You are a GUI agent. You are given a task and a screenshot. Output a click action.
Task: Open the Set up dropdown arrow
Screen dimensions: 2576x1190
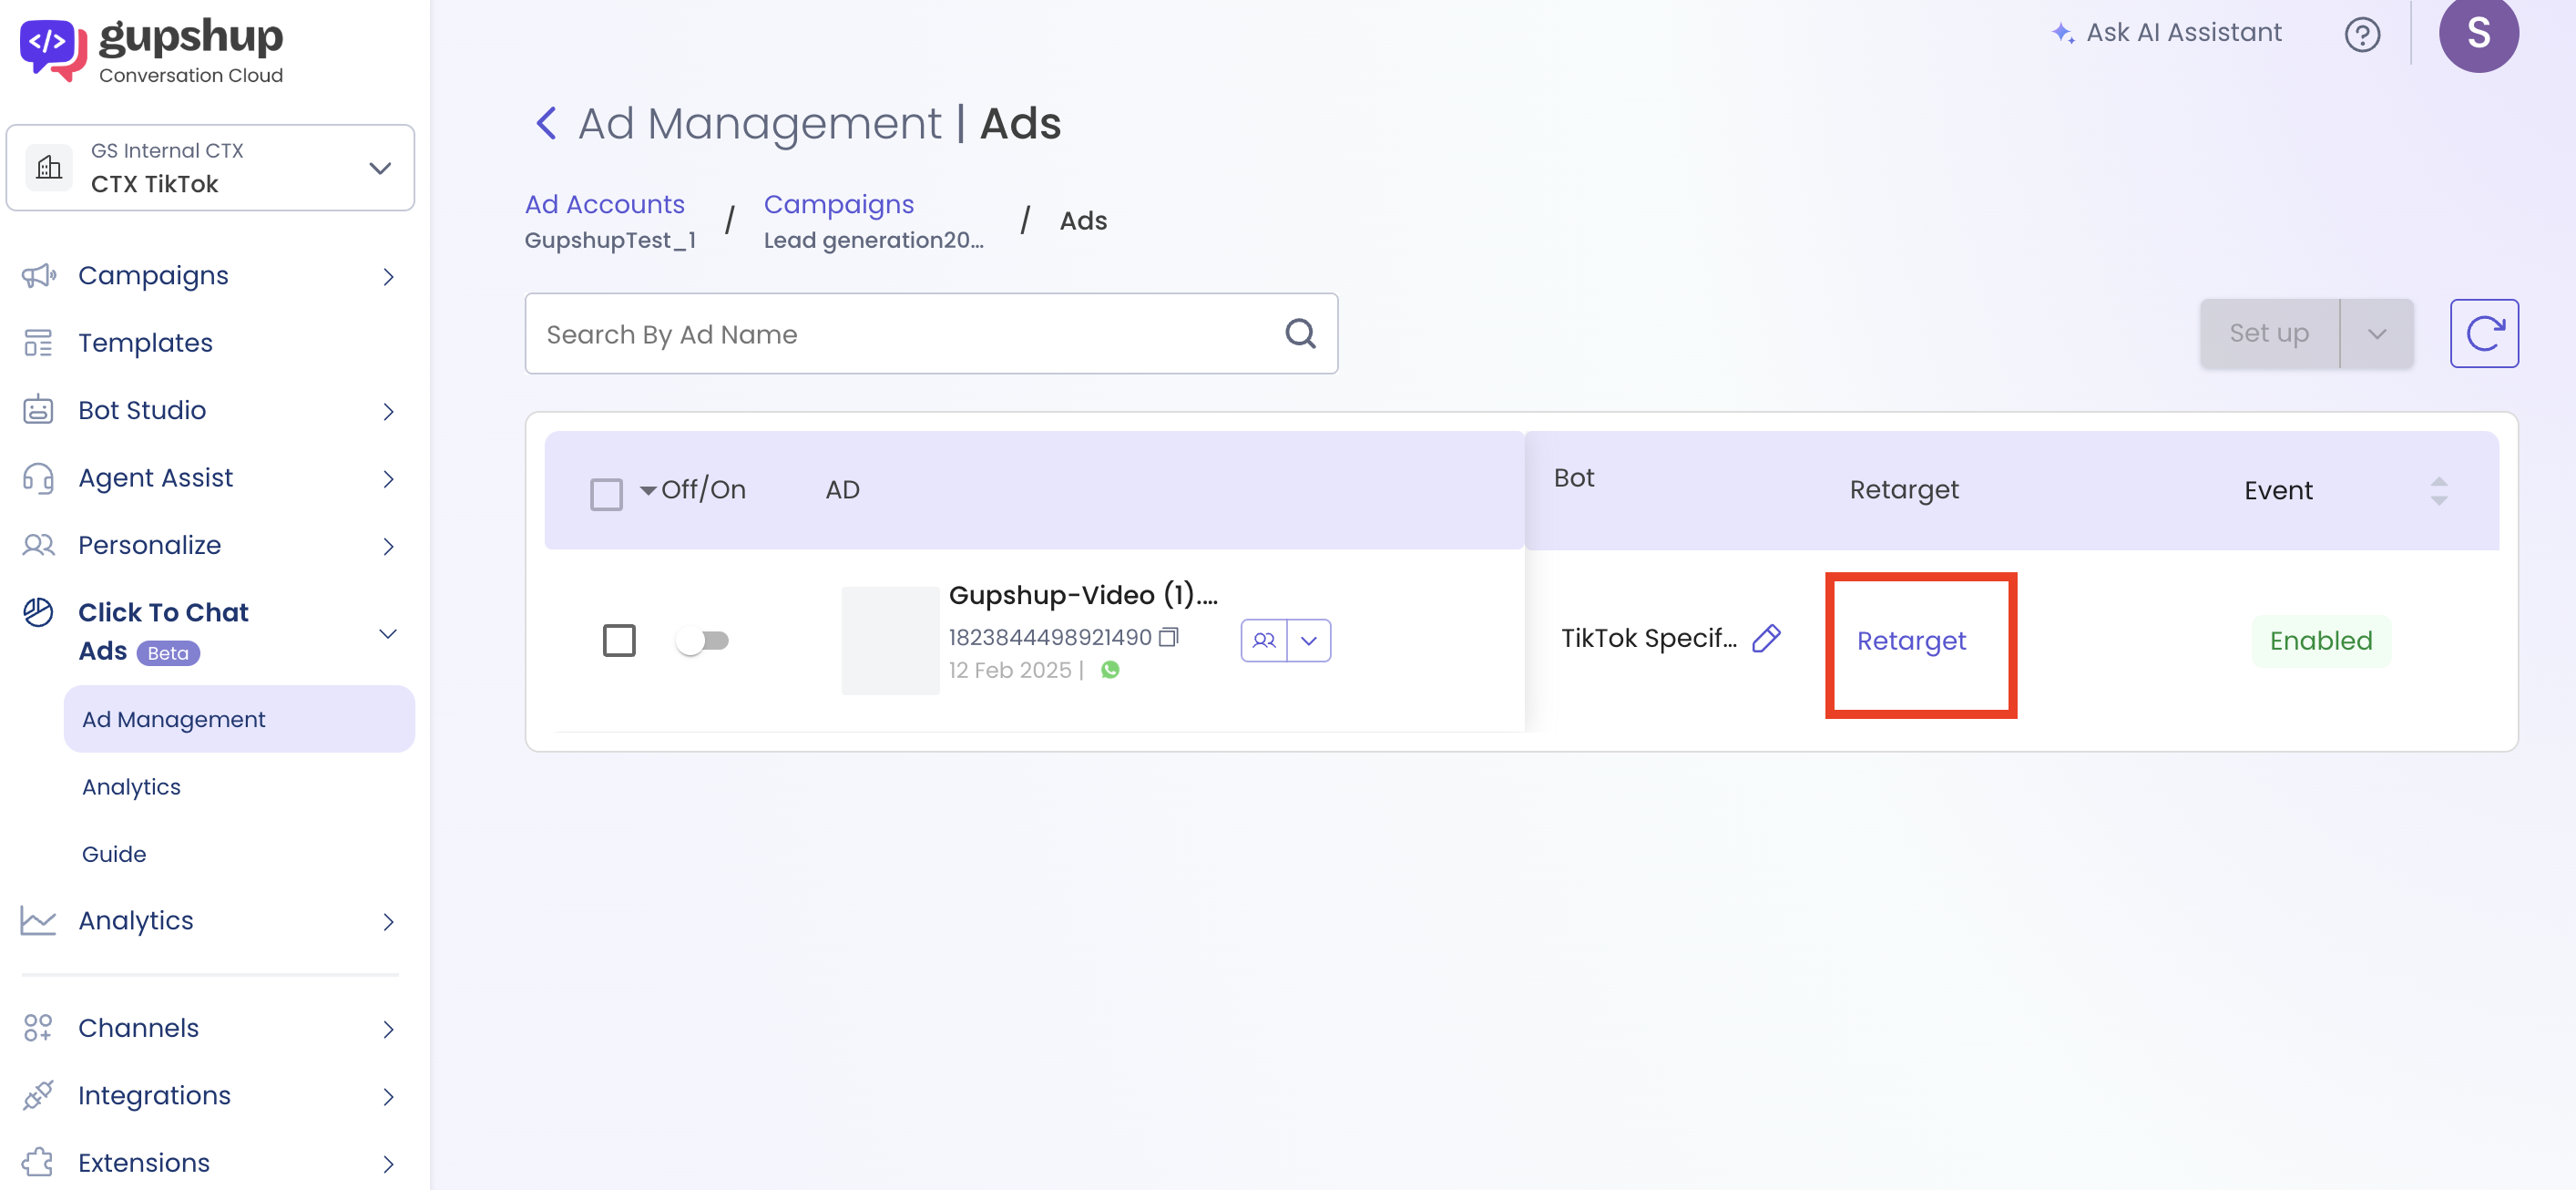click(x=2376, y=333)
